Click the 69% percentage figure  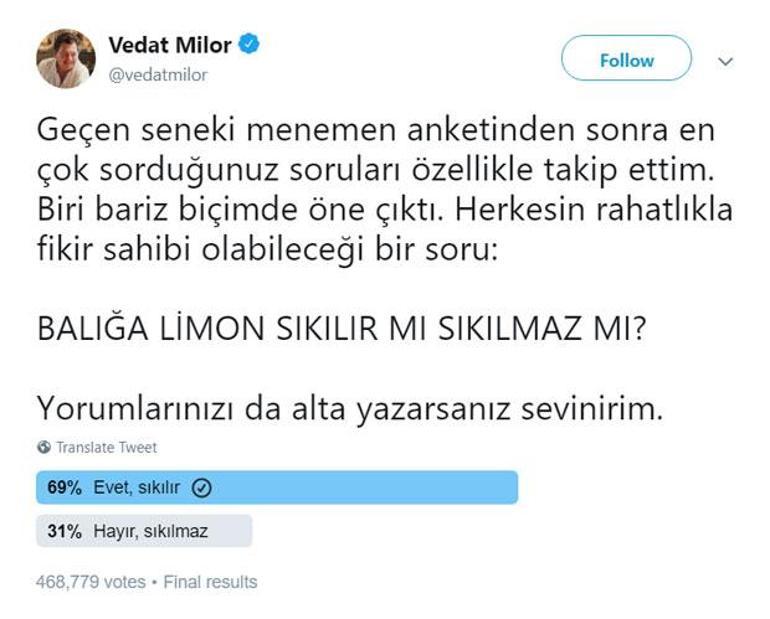tap(63, 489)
